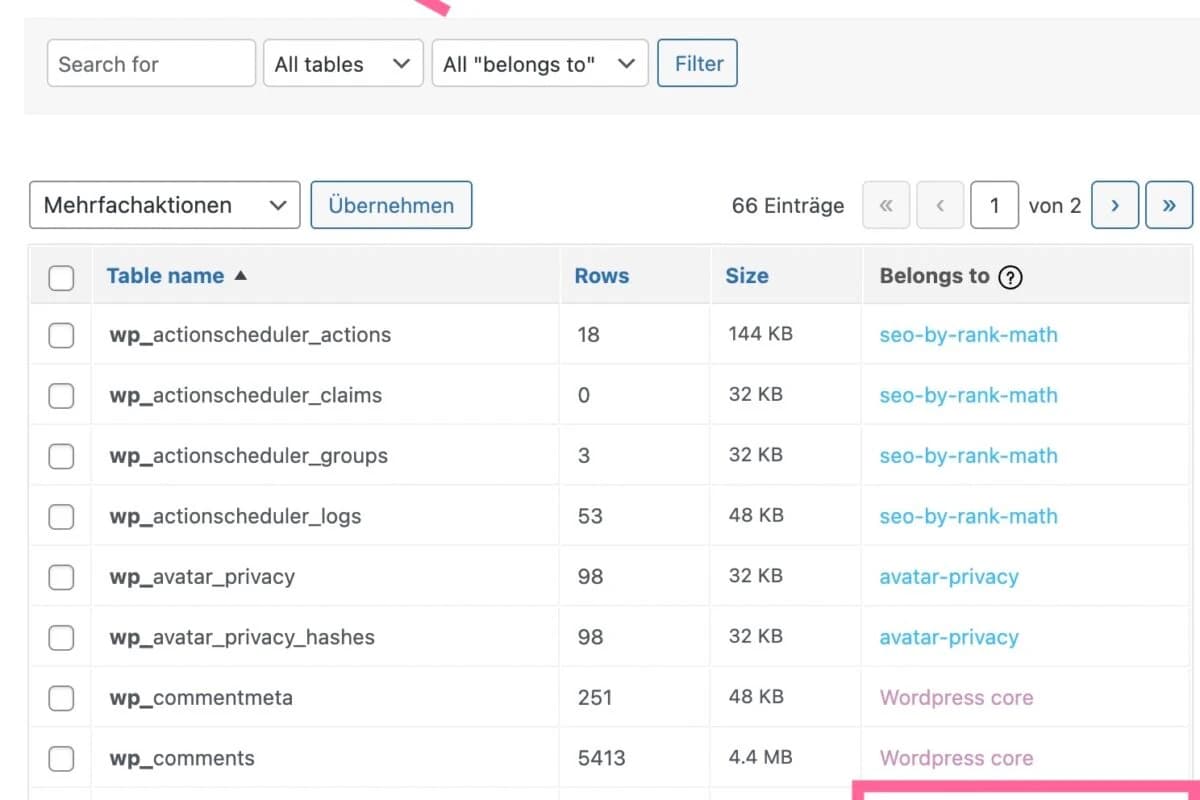Open the All tables dropdown
The image size is (1200, 800).
tap(343, 64)
